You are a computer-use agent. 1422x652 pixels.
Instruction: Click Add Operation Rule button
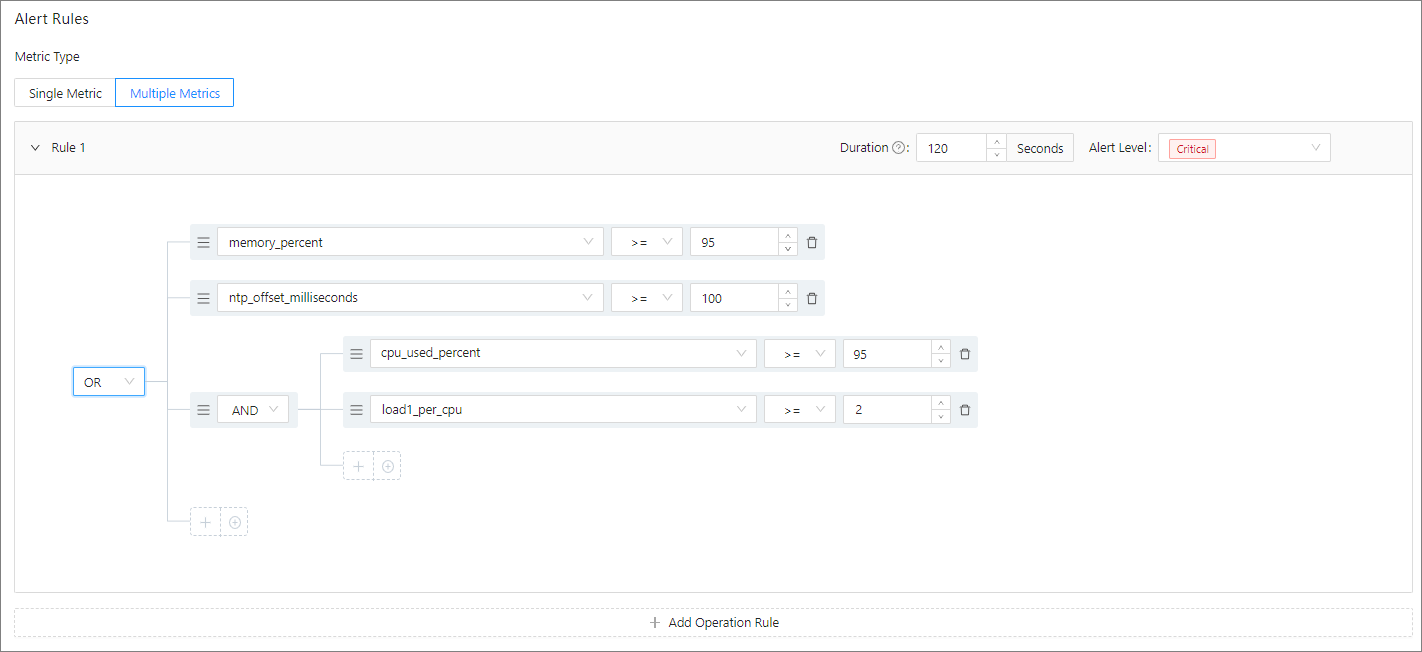[713, 622]
